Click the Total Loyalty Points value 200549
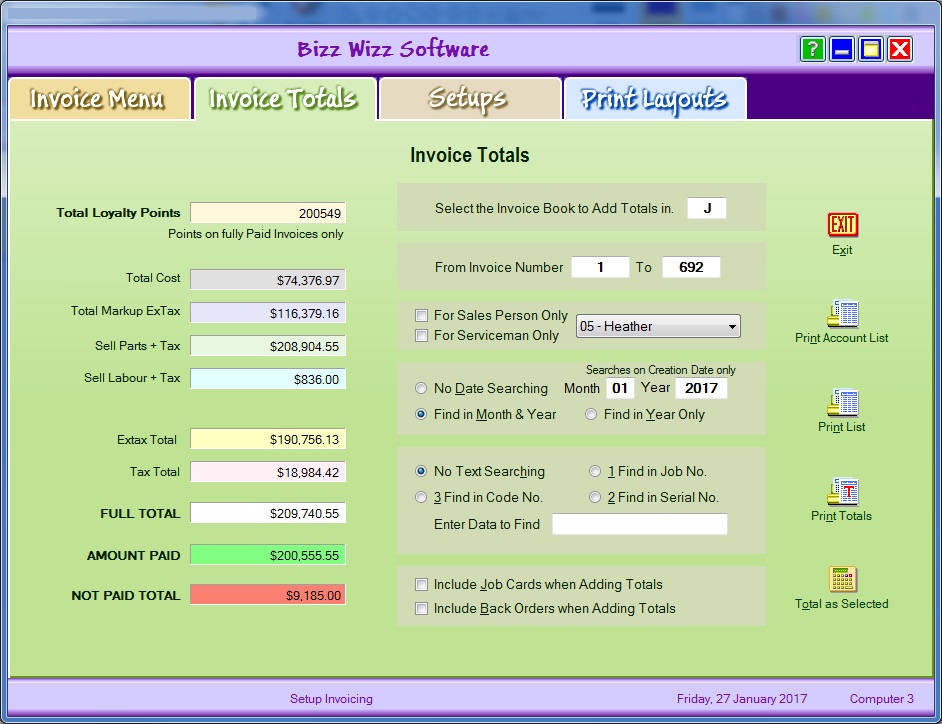The width and height of the screenshot is (942, 724). point(268,213)
